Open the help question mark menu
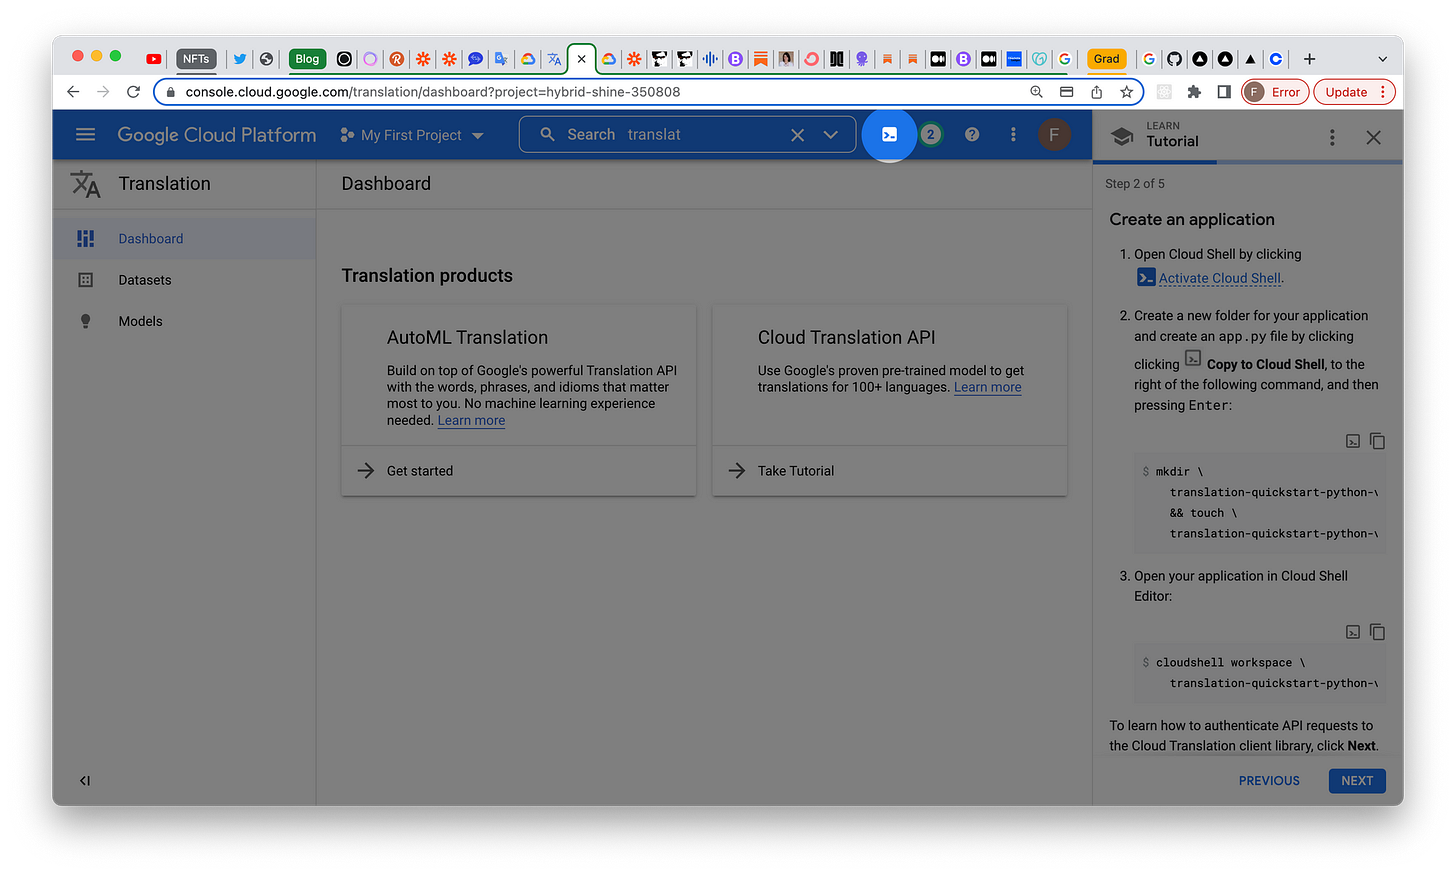The height and width of the screenshot is (875, 1456). (x=972, y=135)
